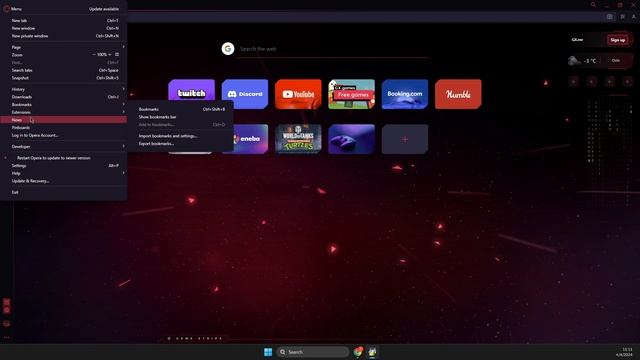Select New private window
This screenshot has height=360, width=640.
(x=63, y=36)
